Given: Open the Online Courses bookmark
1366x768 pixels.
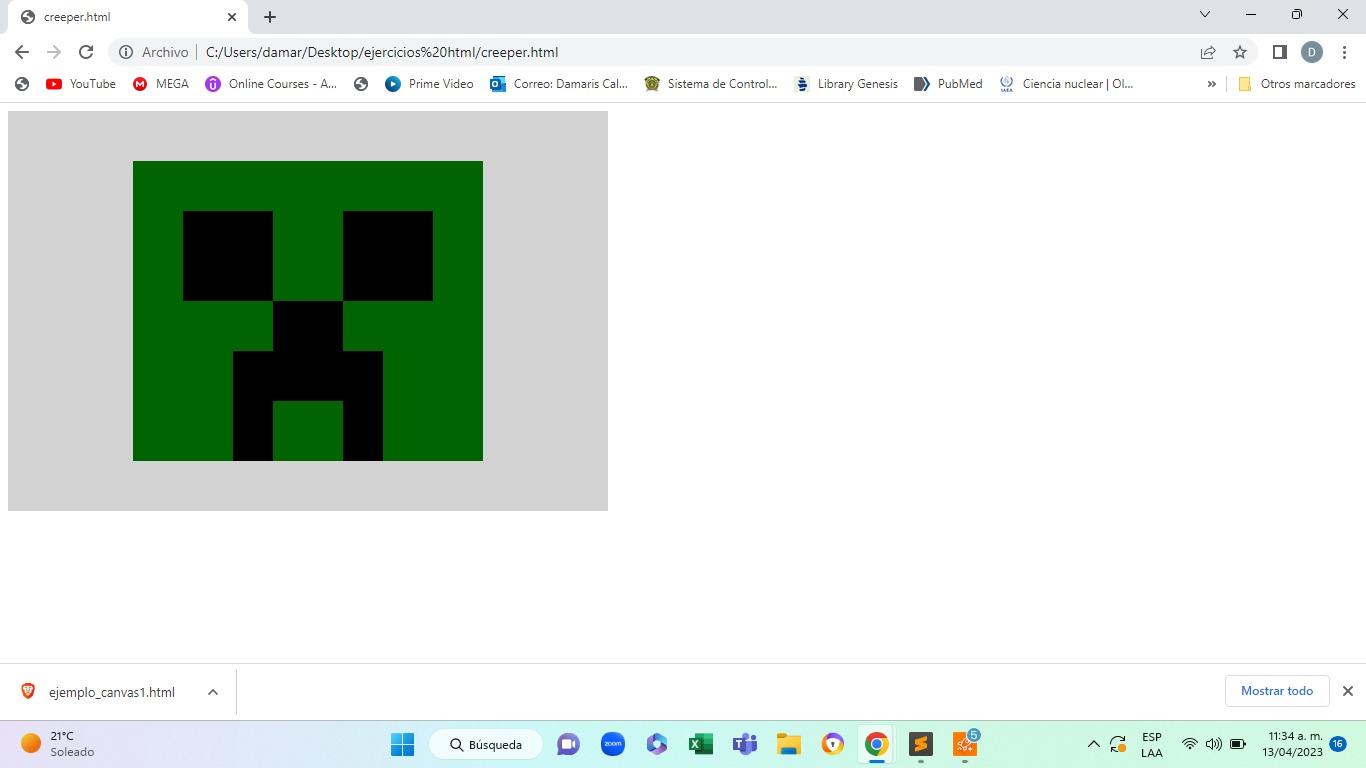Looking at the screenshot, I should click(x=271, y=84).
